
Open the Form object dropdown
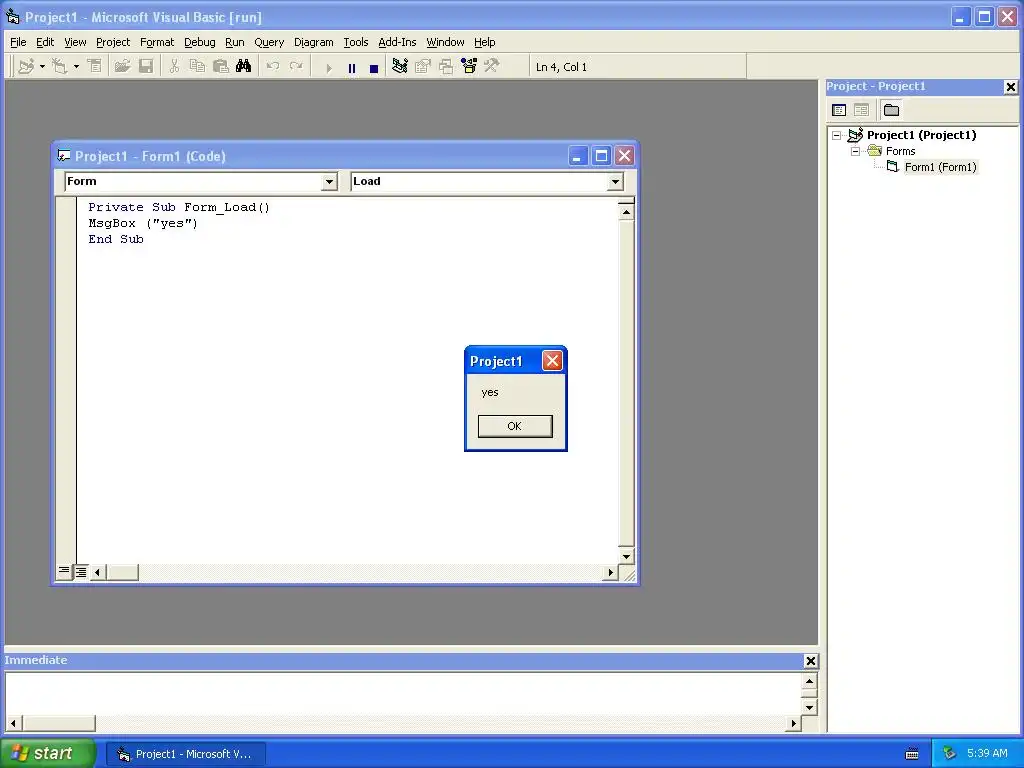tap(330, 182)
